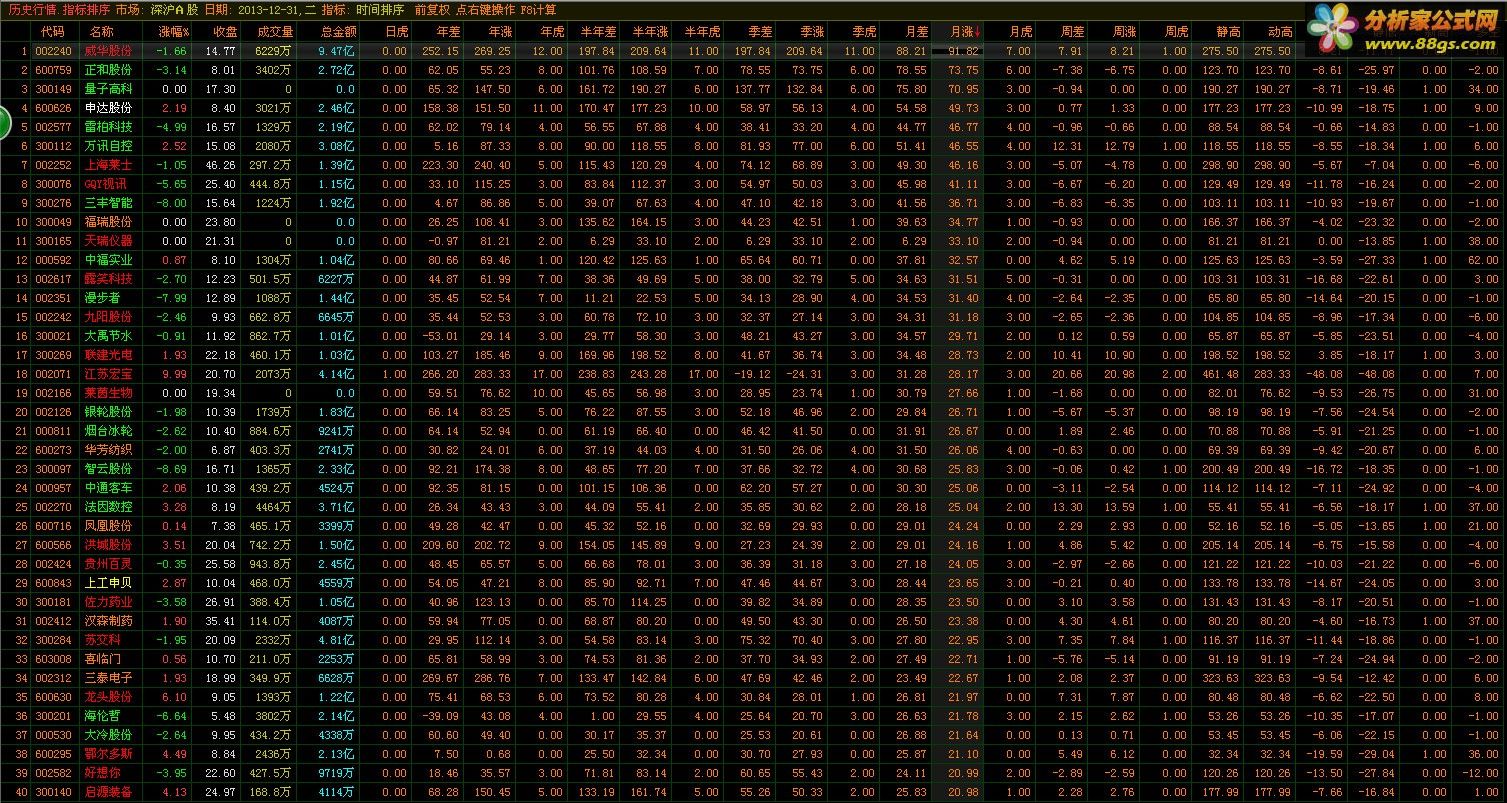Sort by the 总金额 column header

[336, 32]
